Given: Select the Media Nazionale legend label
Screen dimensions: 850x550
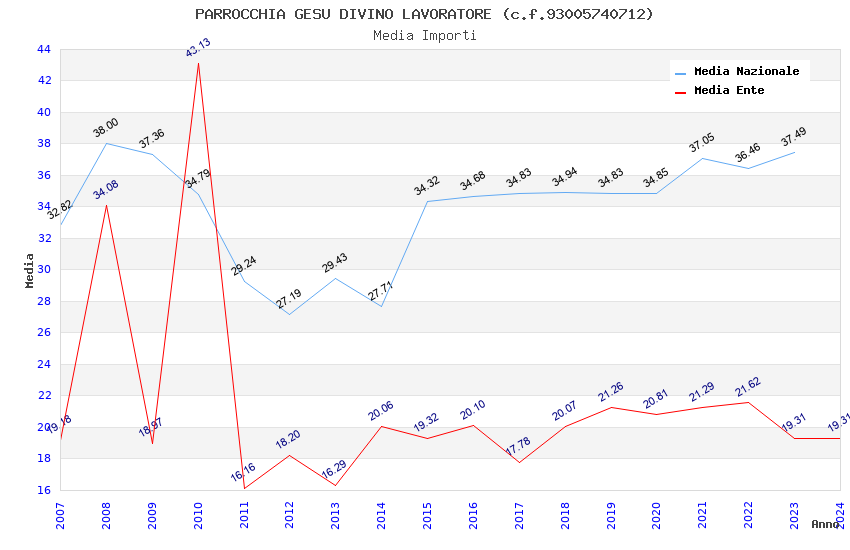Looking at the screenshot, I should [x=746, y=71].
